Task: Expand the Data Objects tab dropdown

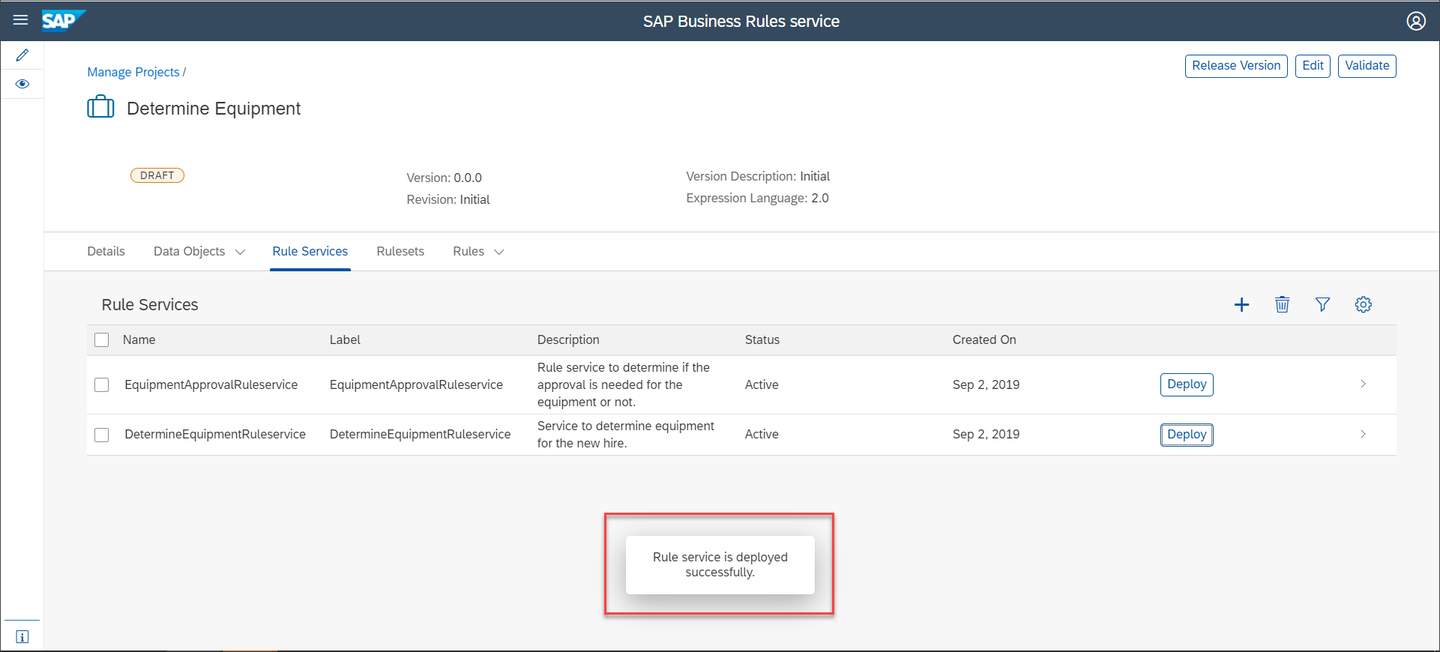Action: click(240, 252)
